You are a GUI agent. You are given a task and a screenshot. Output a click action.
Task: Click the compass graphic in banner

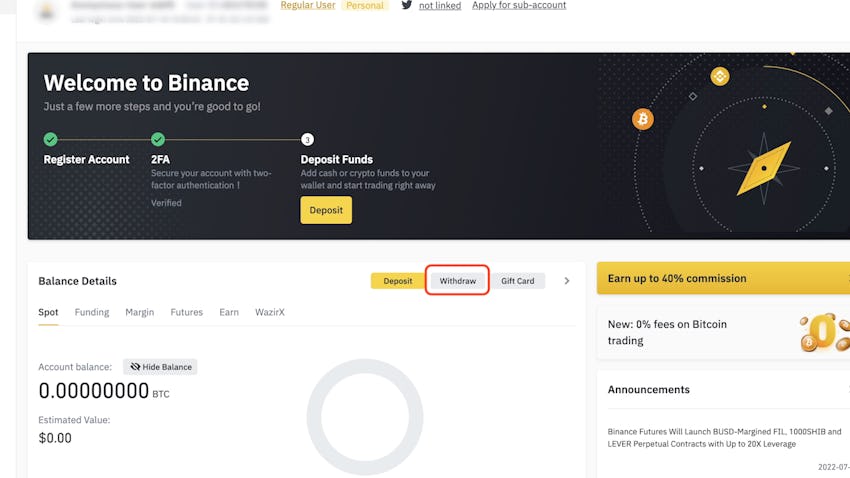[764, 168]
